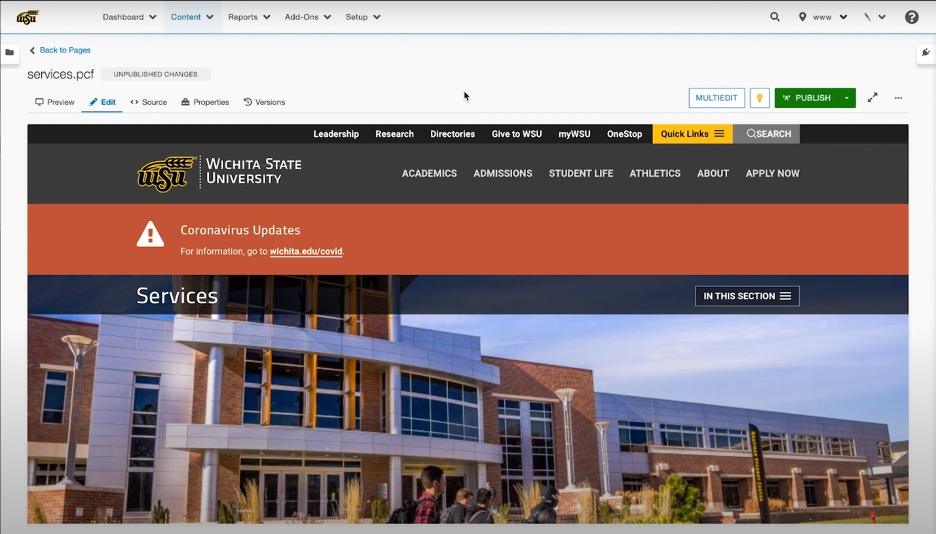Click the green Publish button
The height and width of the screenshot is (534, 936).
806,98
